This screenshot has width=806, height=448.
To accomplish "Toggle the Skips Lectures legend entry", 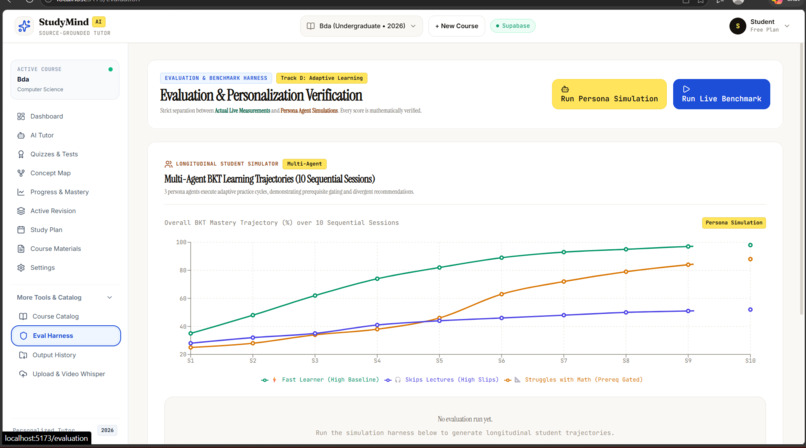I will pyautogui.click(x=442, y=380).
